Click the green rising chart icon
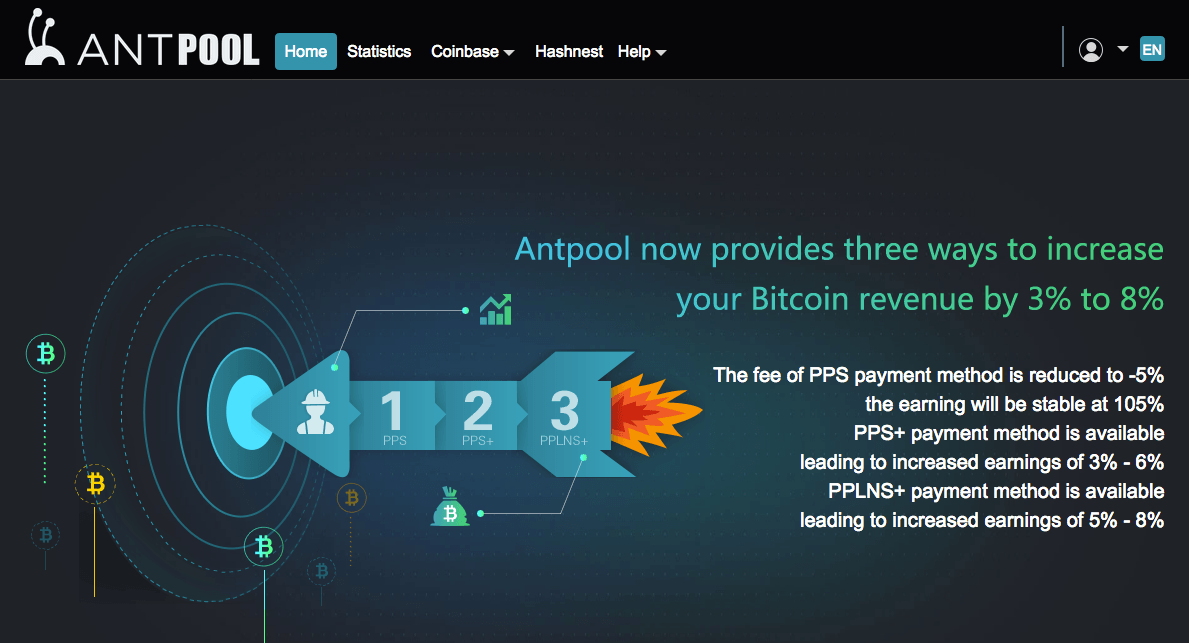 496,310
